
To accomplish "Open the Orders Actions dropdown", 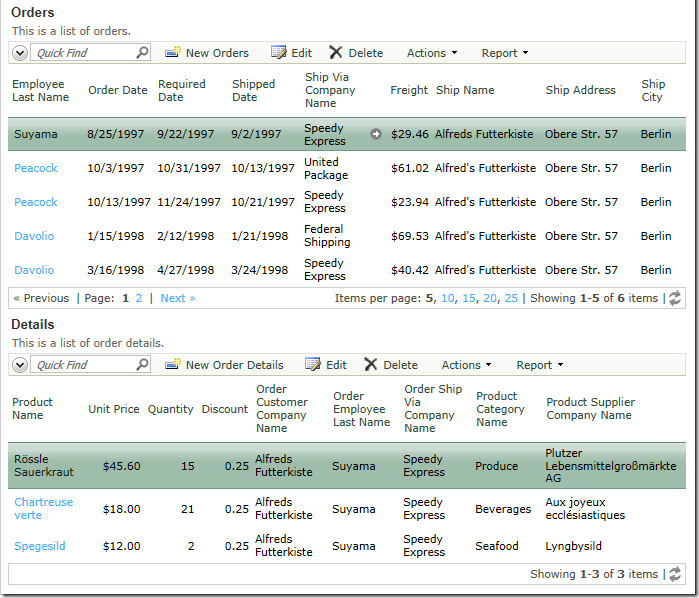I will click(x=432, y=53).
